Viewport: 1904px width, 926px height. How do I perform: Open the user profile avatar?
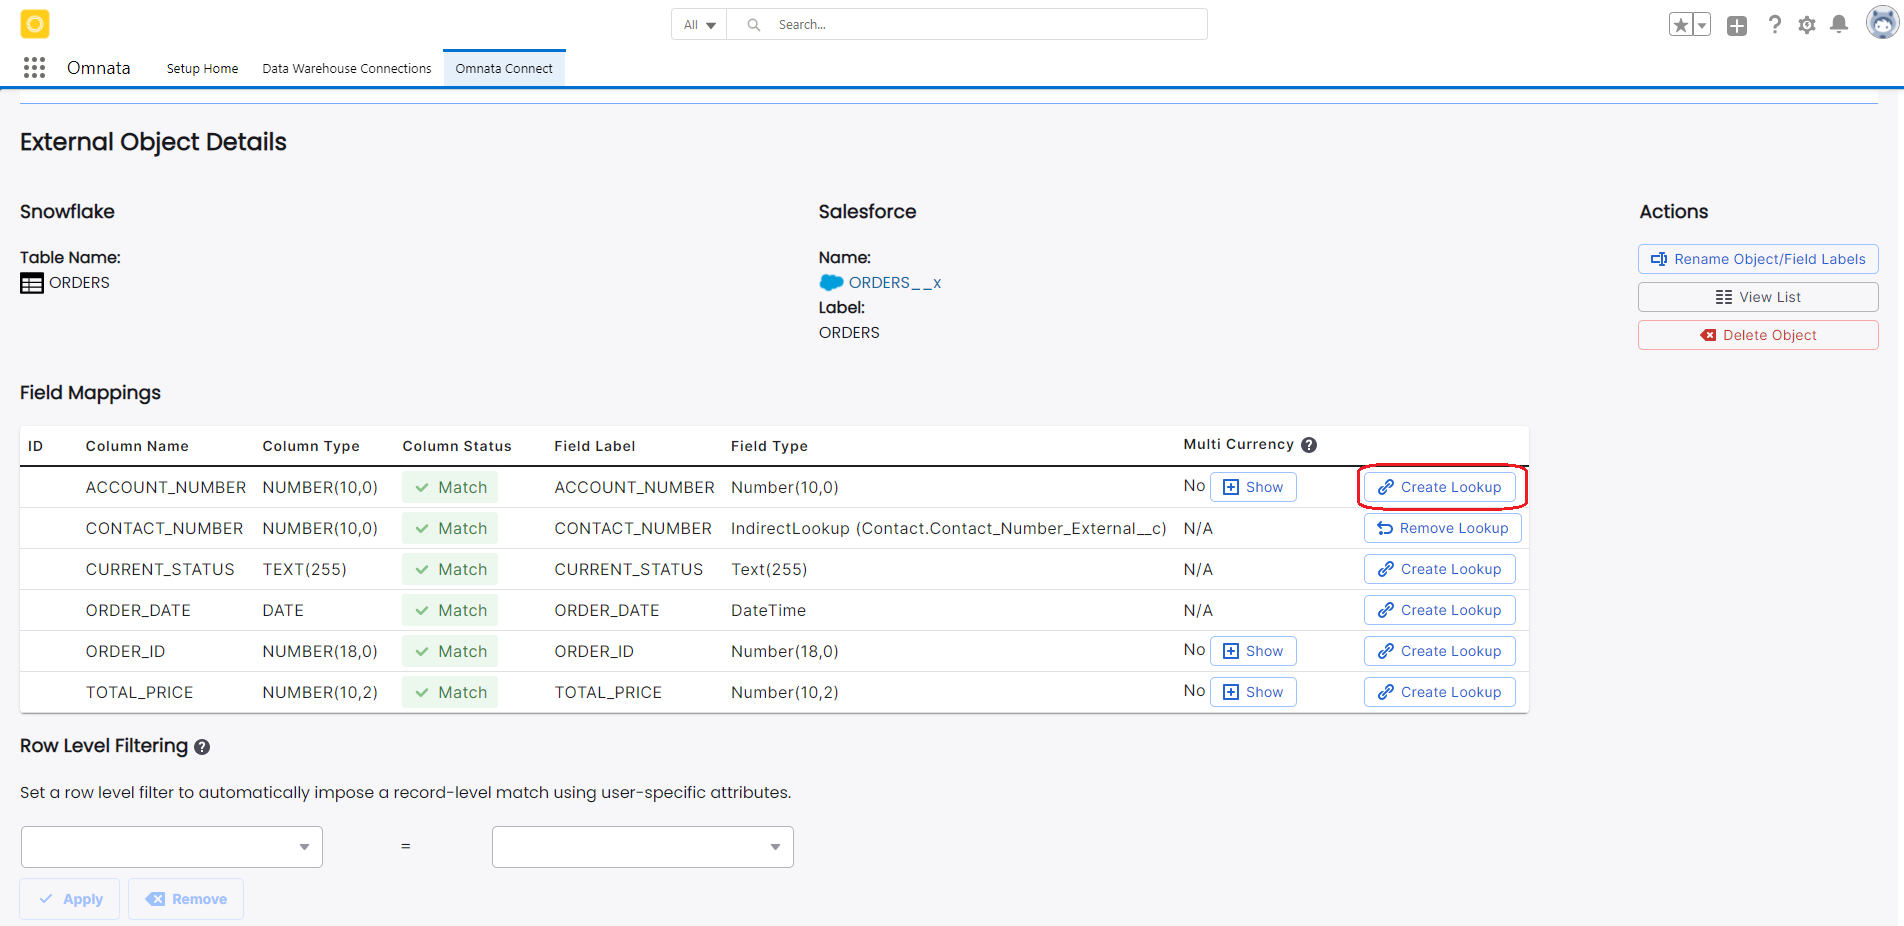(1882, 23)
